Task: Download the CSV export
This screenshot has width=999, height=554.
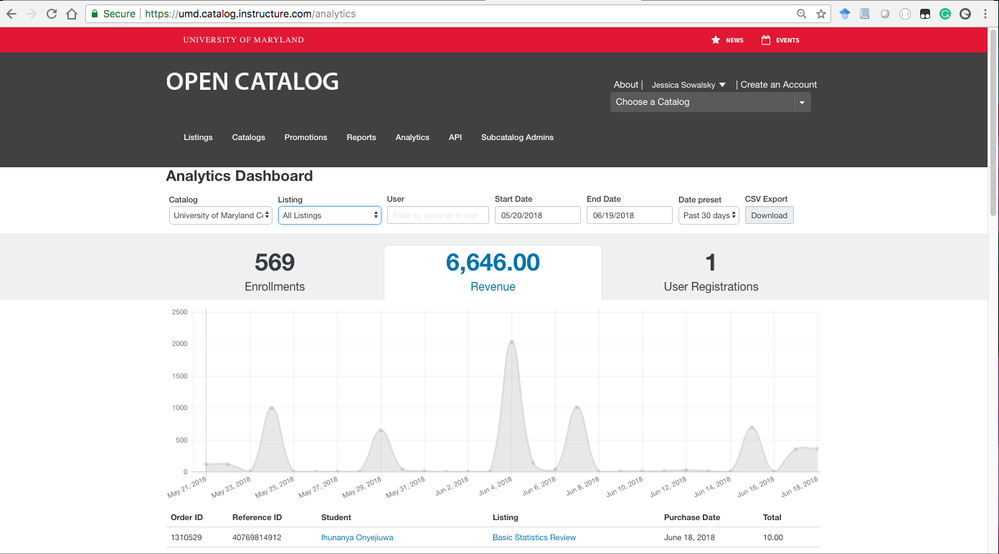Action: coord(769,215)
